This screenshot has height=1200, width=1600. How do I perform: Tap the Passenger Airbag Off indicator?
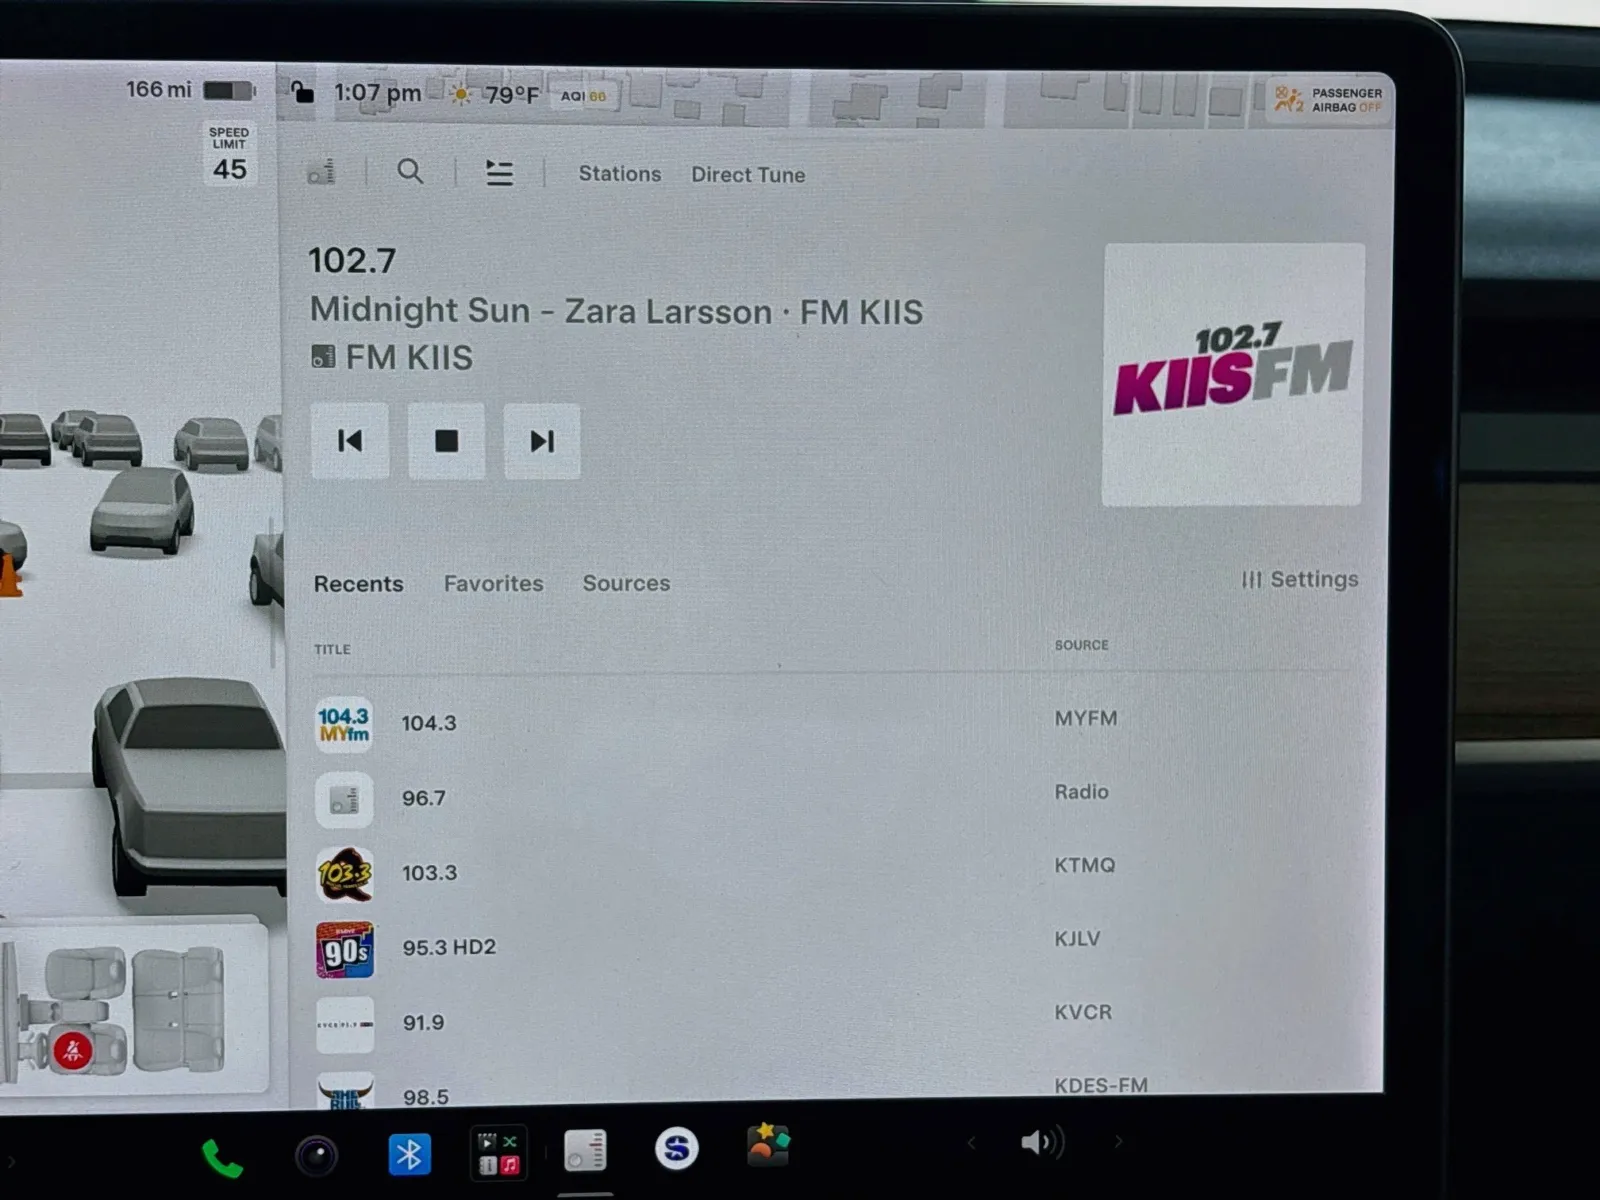(x=1329, y=100)
